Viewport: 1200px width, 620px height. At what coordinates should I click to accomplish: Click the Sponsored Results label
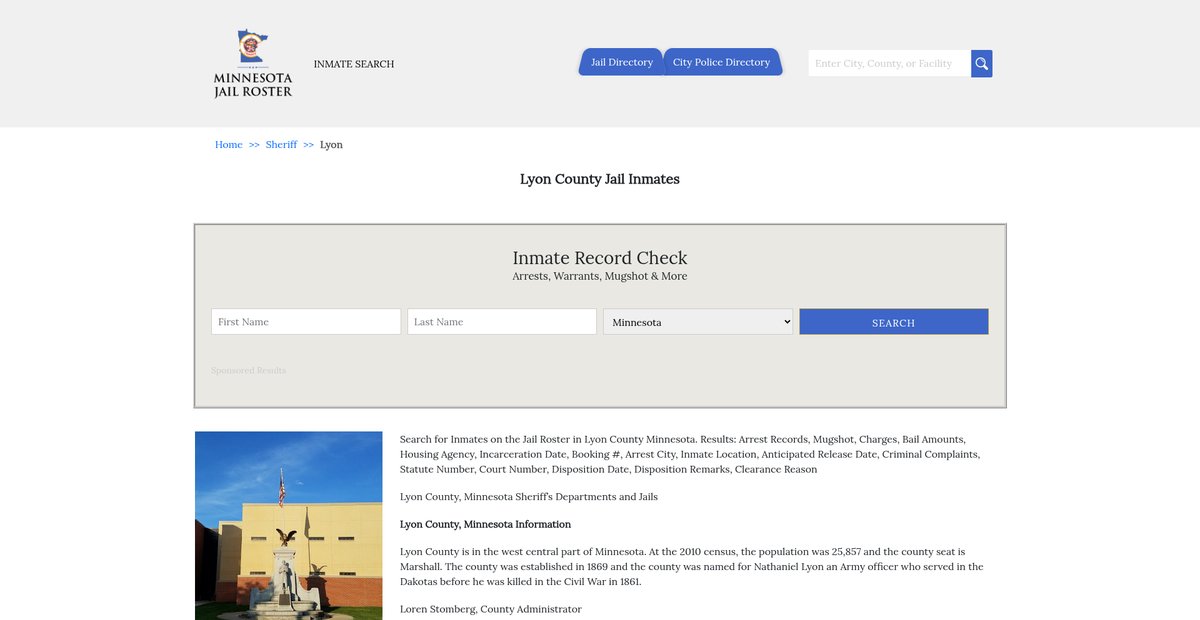coord(248,371)
